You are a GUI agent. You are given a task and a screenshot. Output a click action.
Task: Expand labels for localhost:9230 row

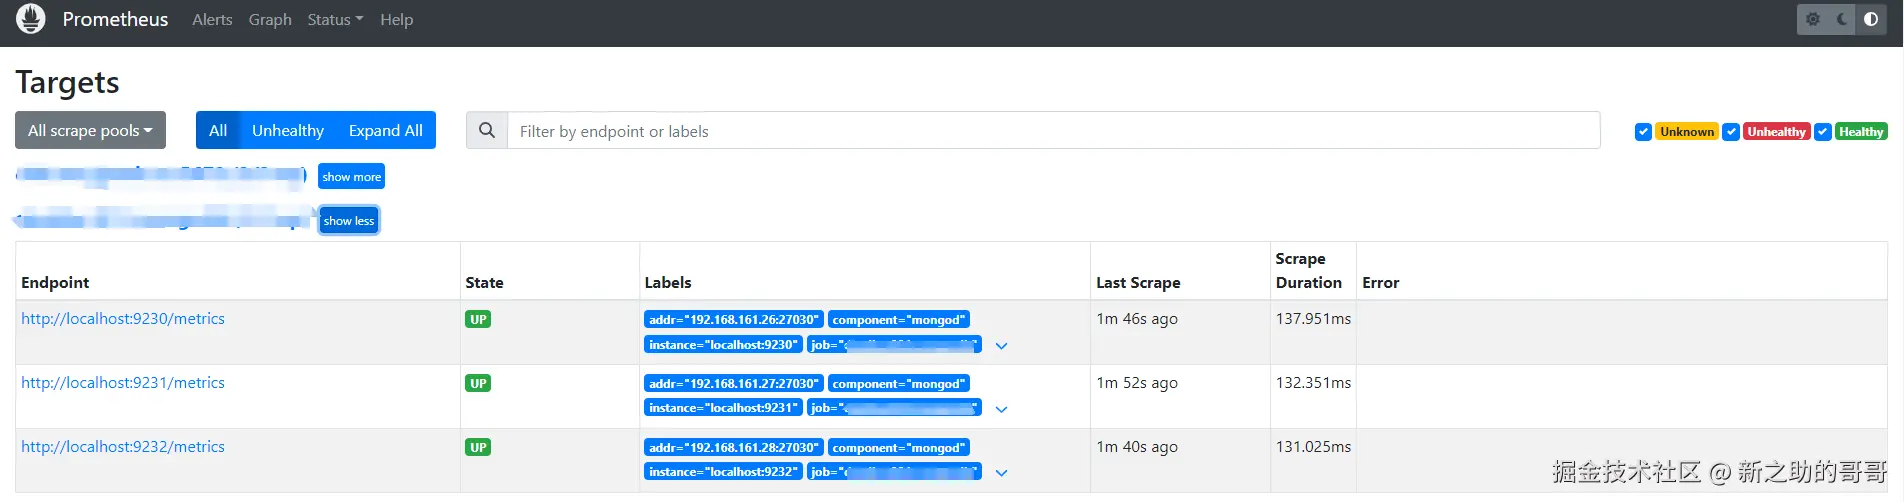[1001, 346]
